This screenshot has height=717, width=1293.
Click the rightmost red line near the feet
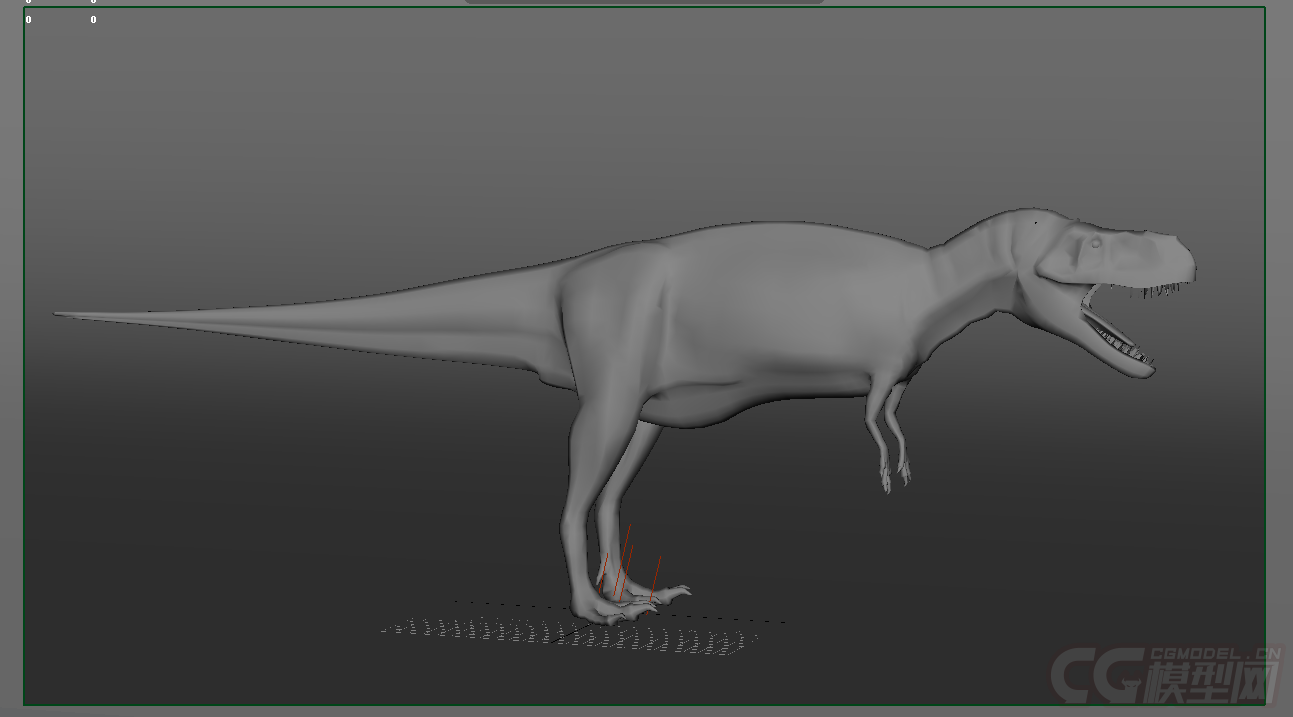656,578
